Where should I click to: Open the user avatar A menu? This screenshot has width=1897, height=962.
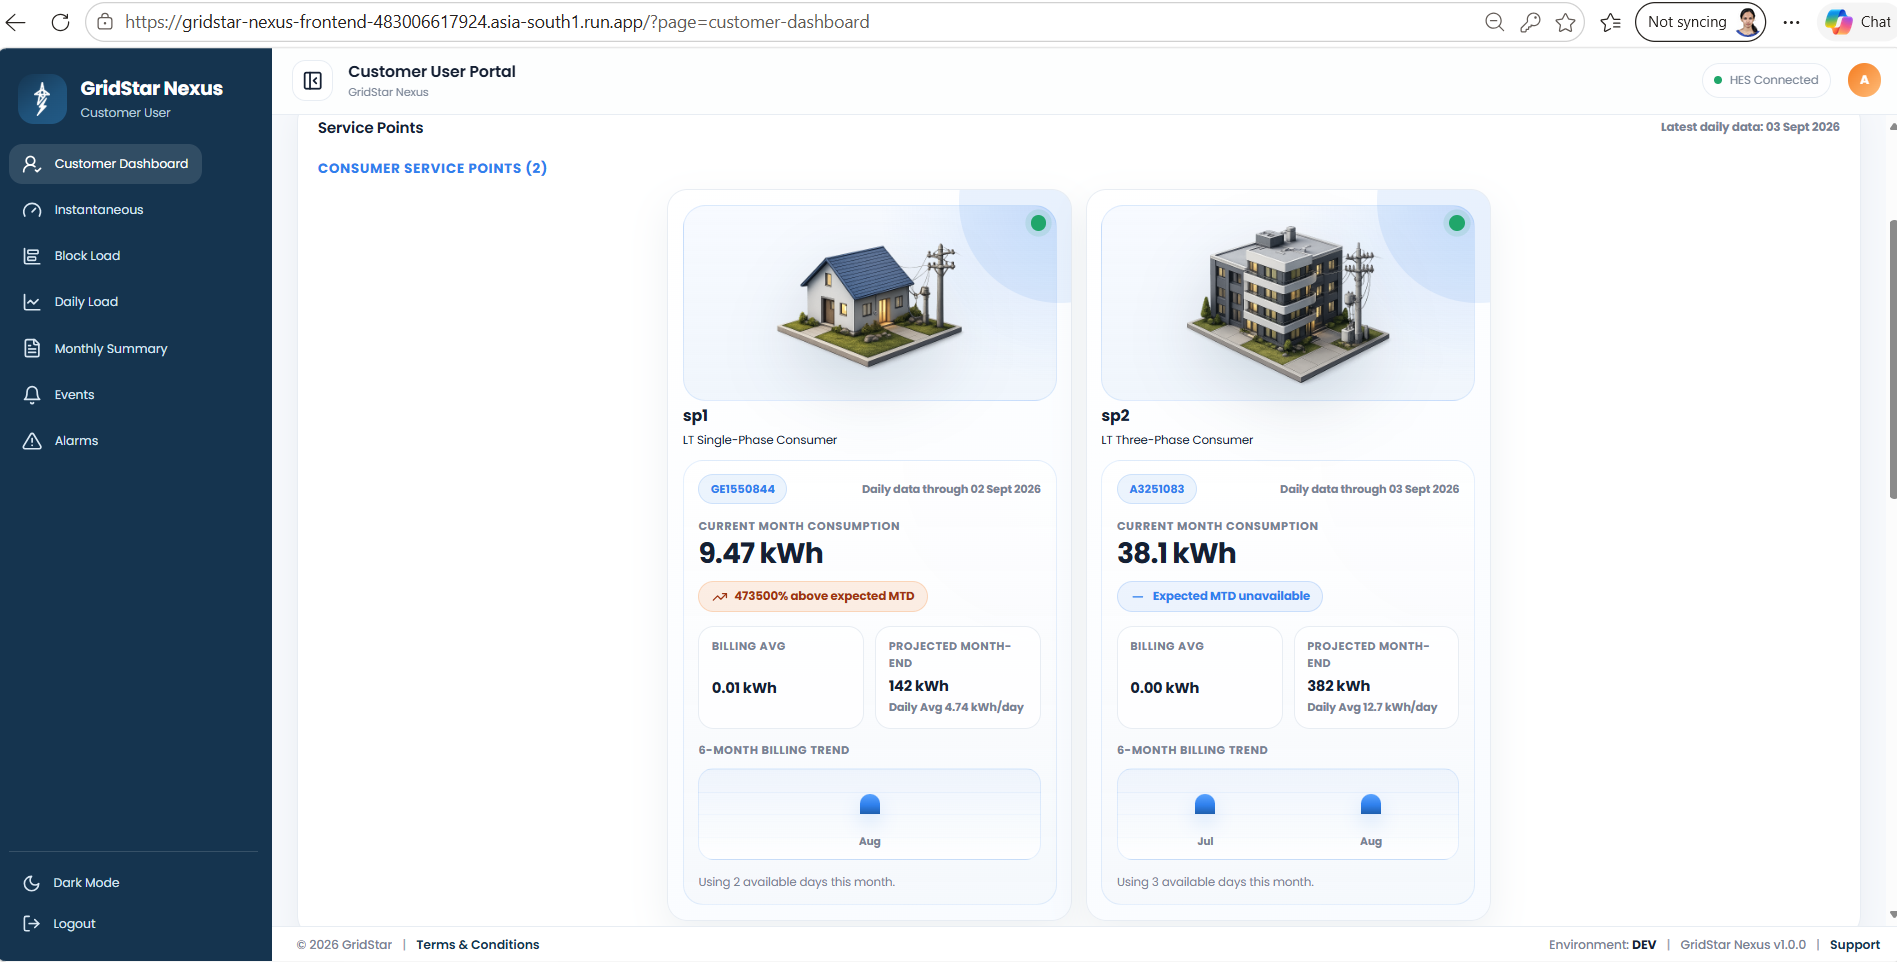click(x=1864, y=80)
